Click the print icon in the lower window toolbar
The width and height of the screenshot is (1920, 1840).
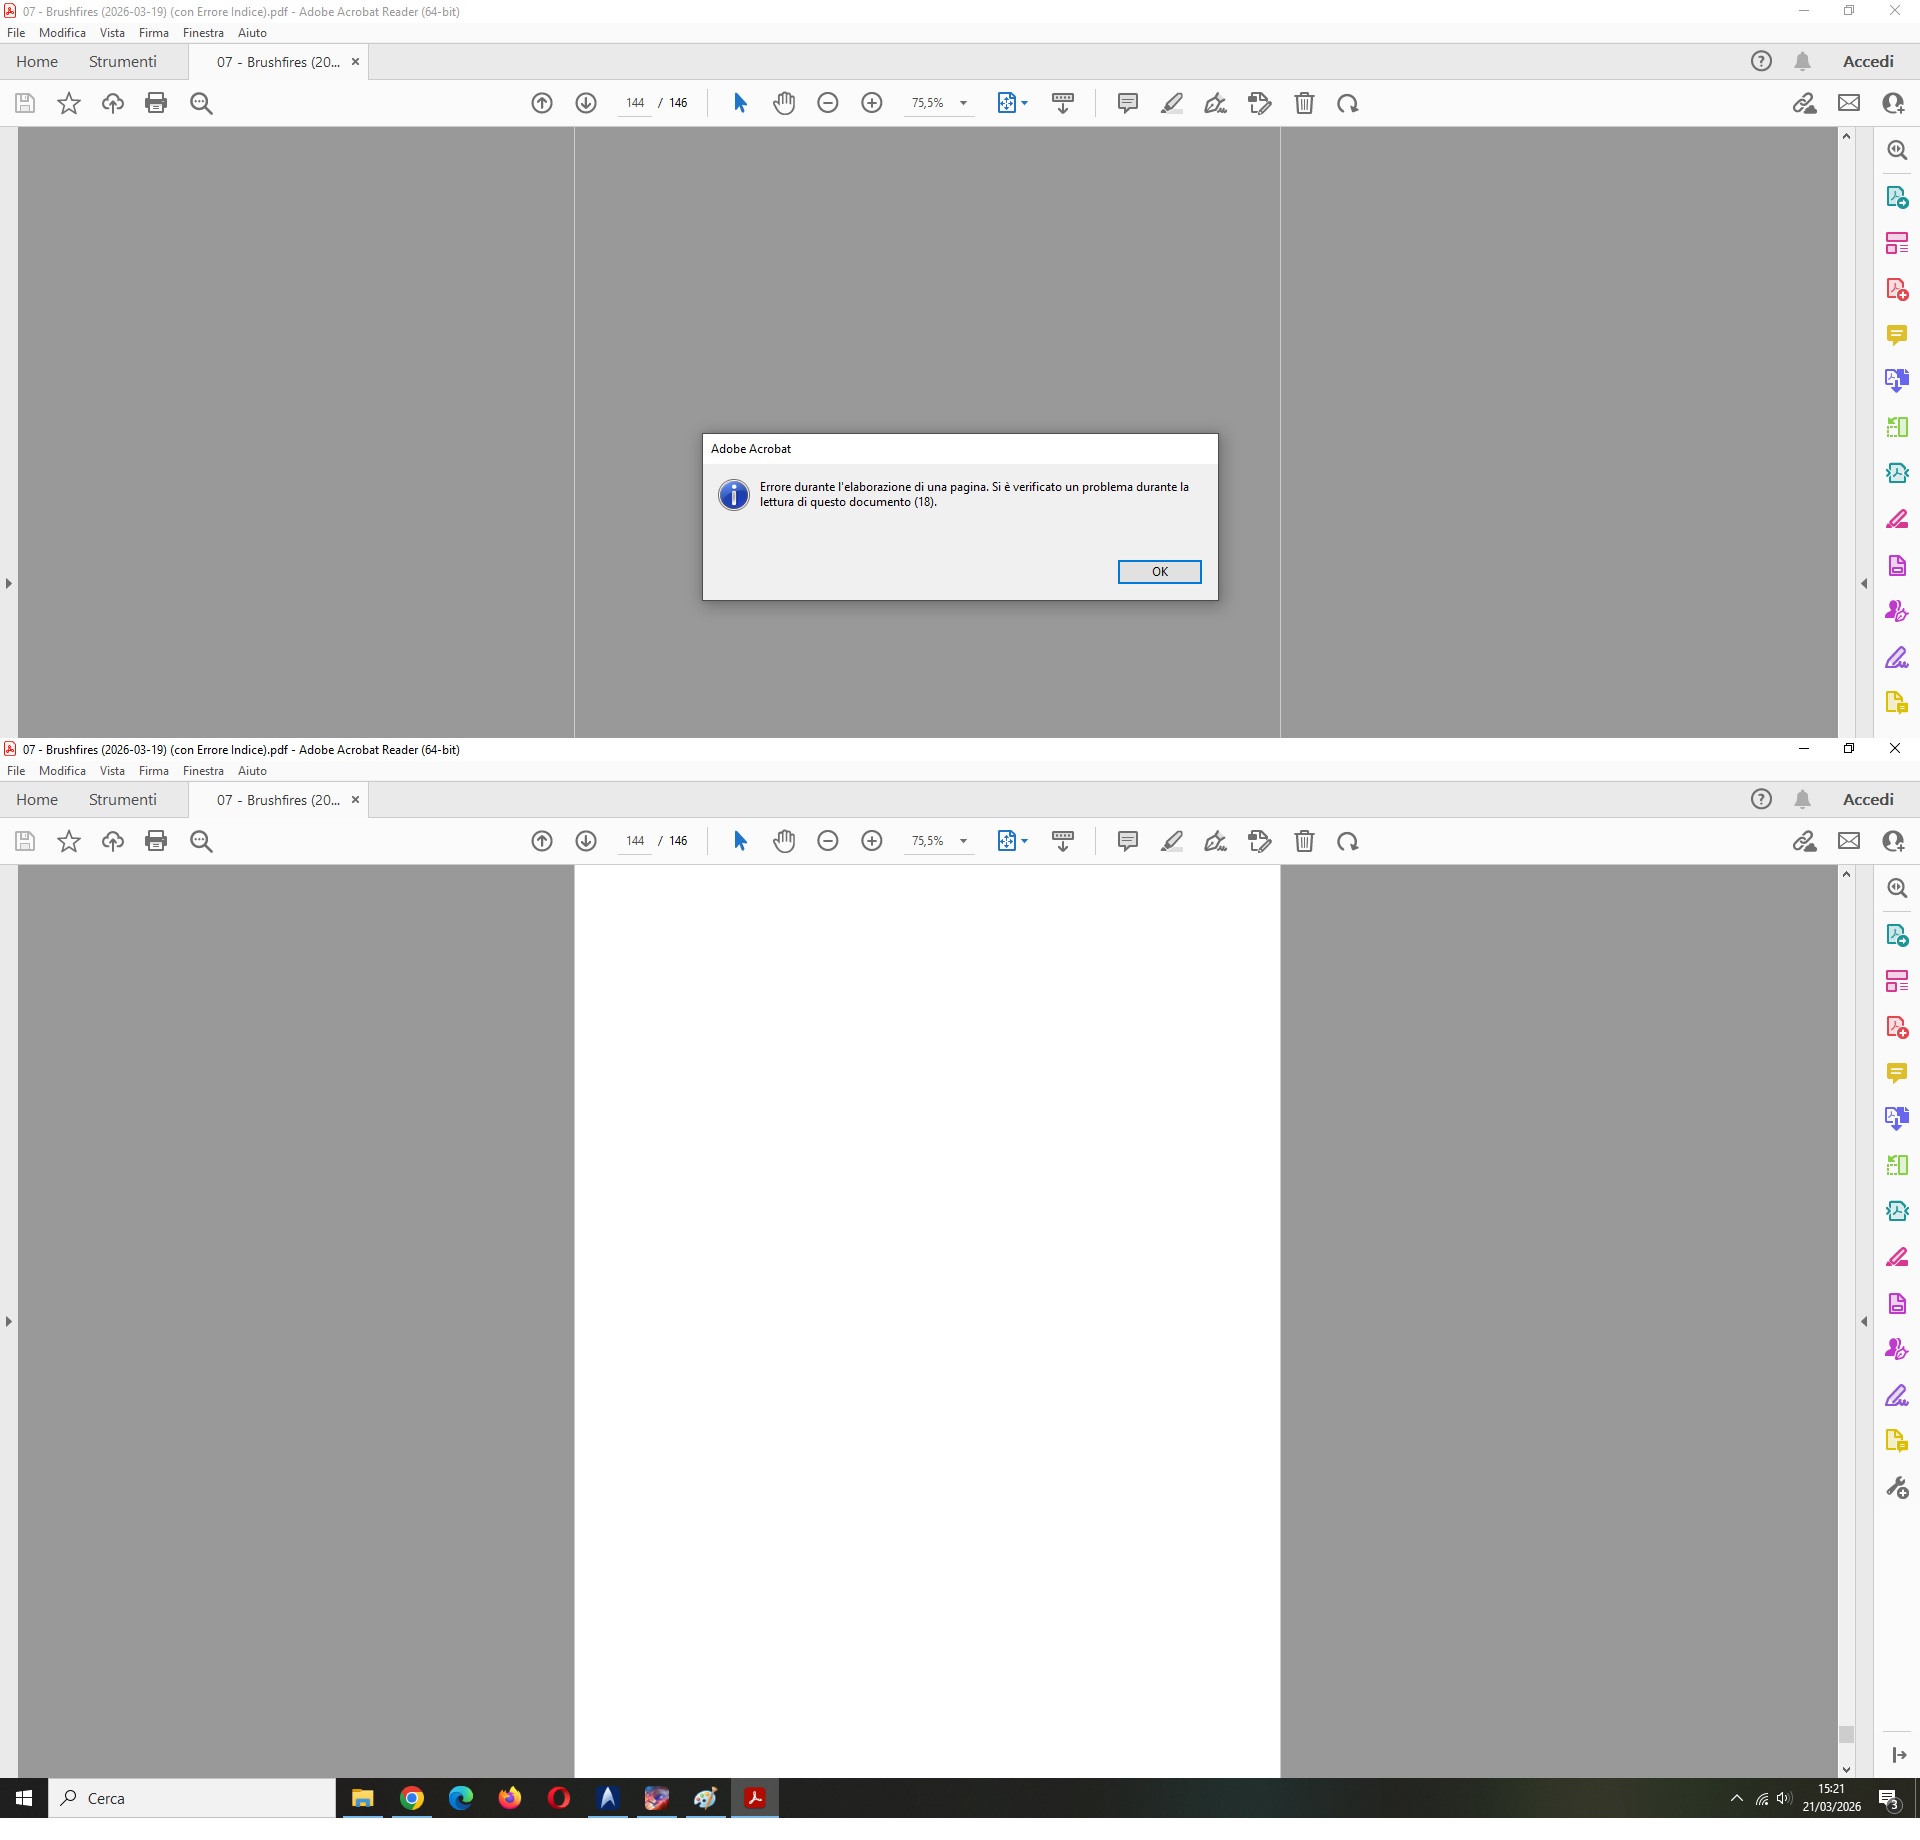156,841
